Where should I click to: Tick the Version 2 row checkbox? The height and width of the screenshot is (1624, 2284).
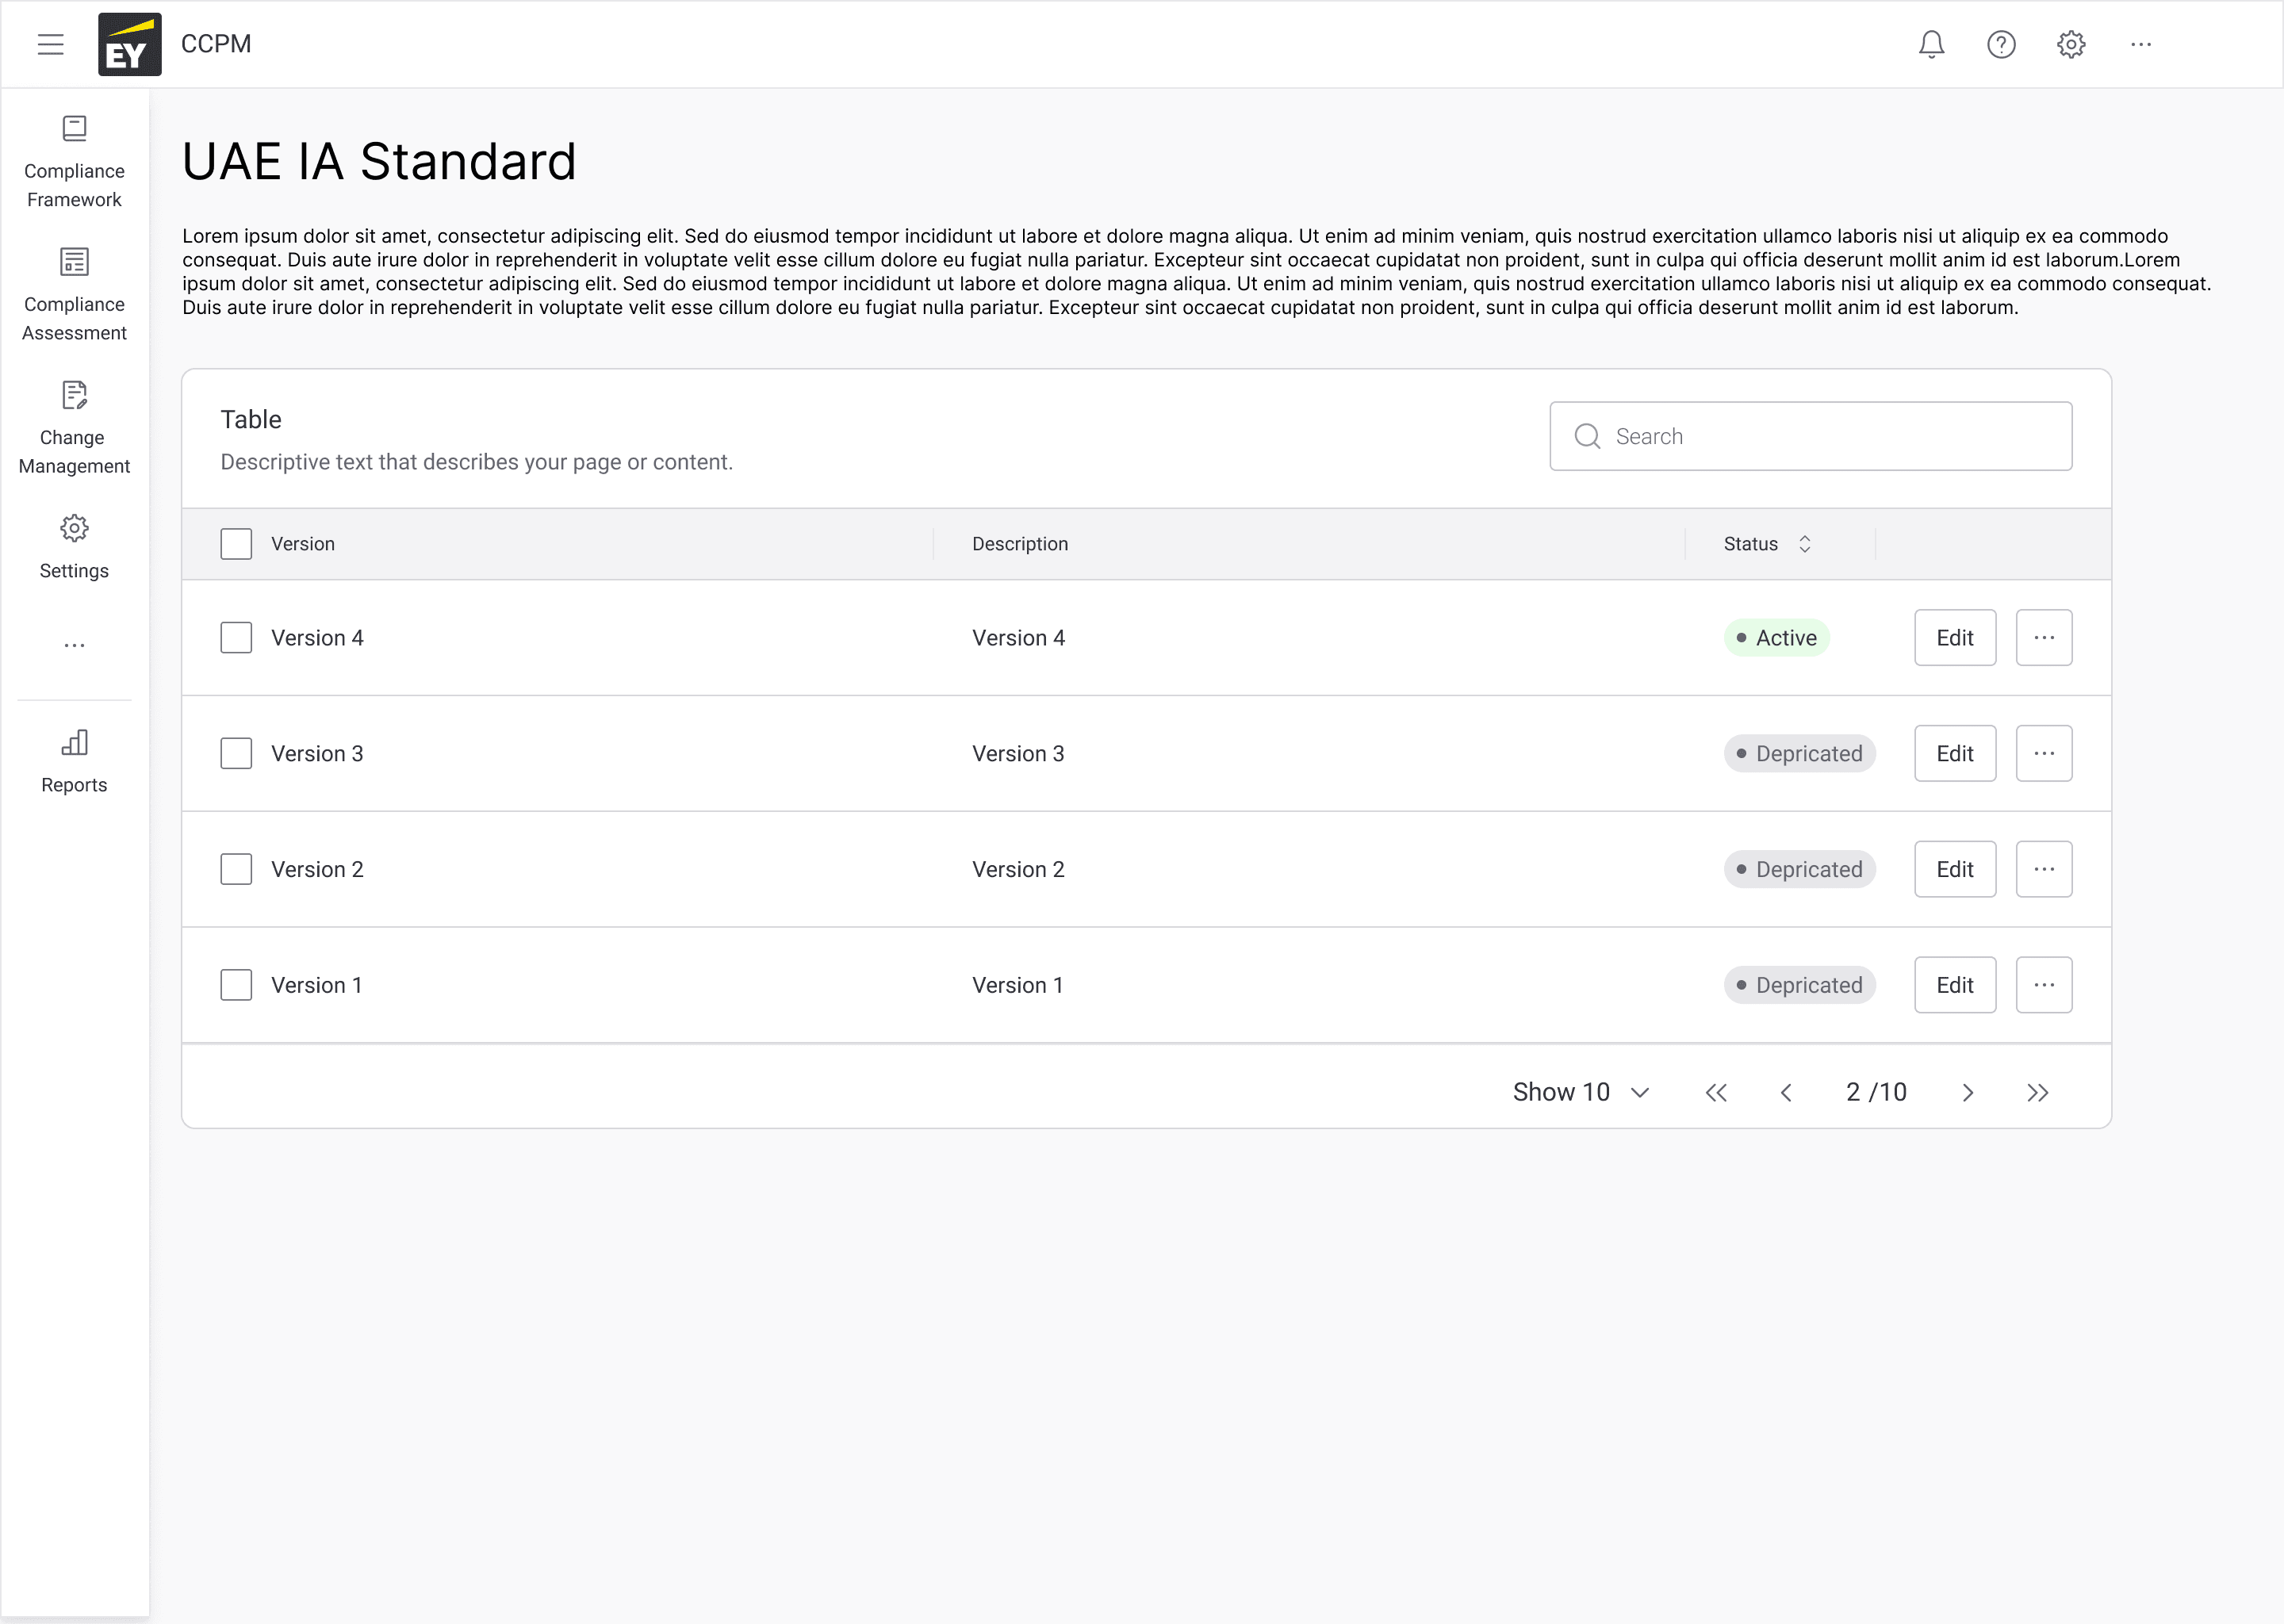236,869
